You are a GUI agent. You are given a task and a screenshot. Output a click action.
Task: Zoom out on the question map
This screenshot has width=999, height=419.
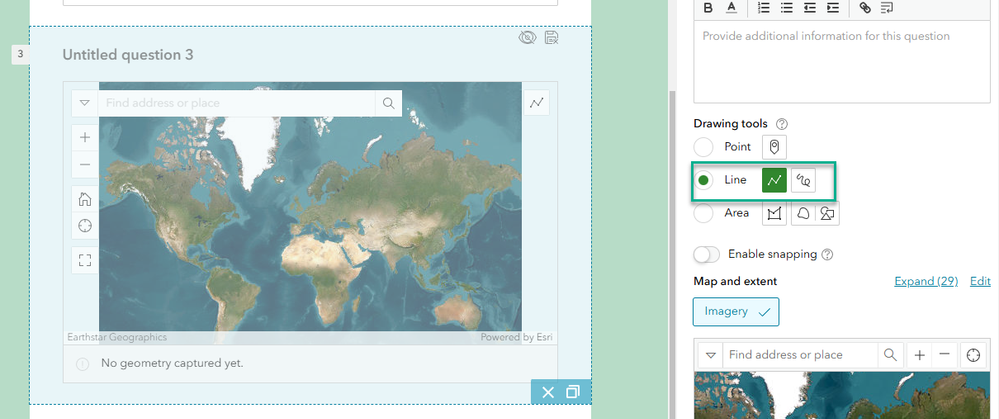(85, 164)
